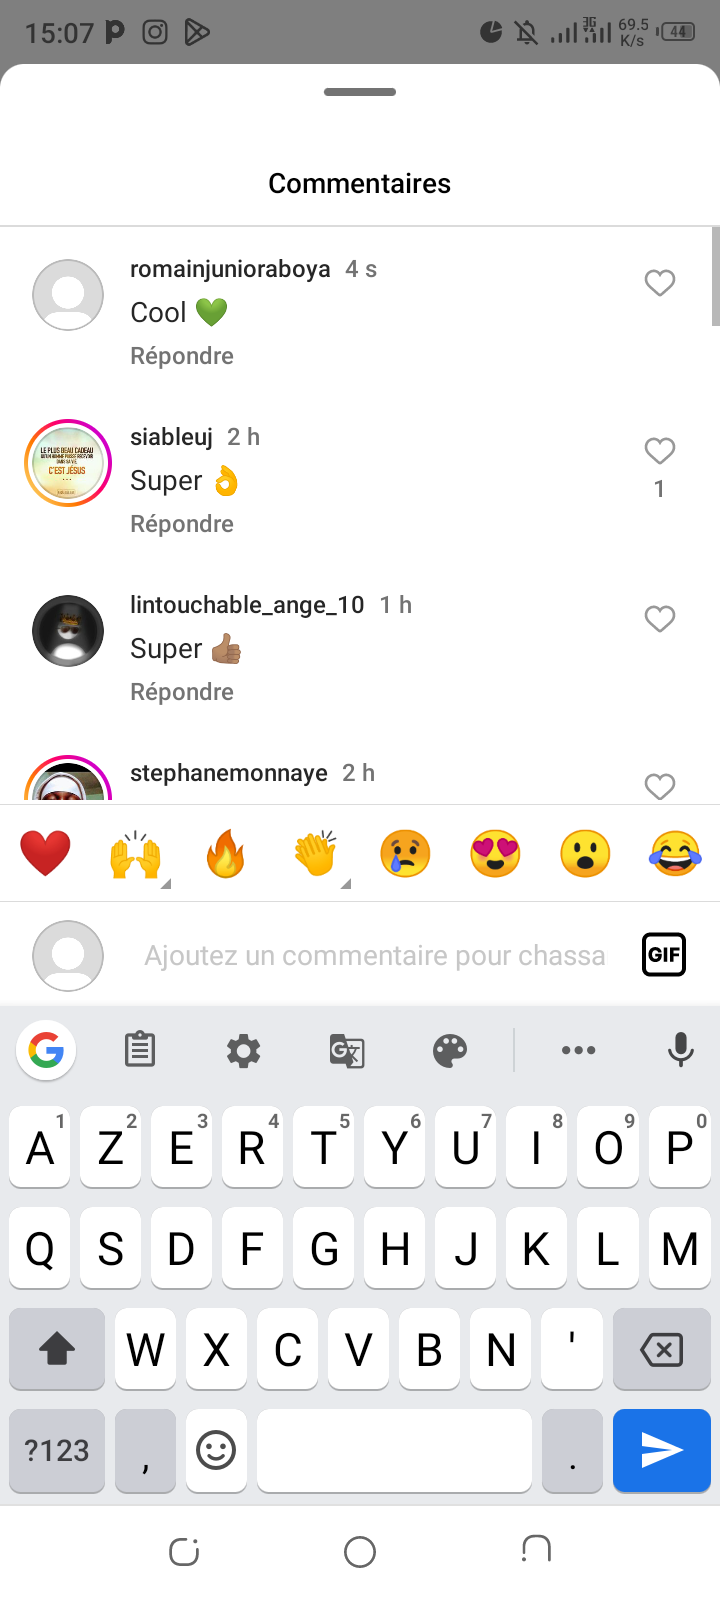Send the comment with blue arrow key

661,1450
